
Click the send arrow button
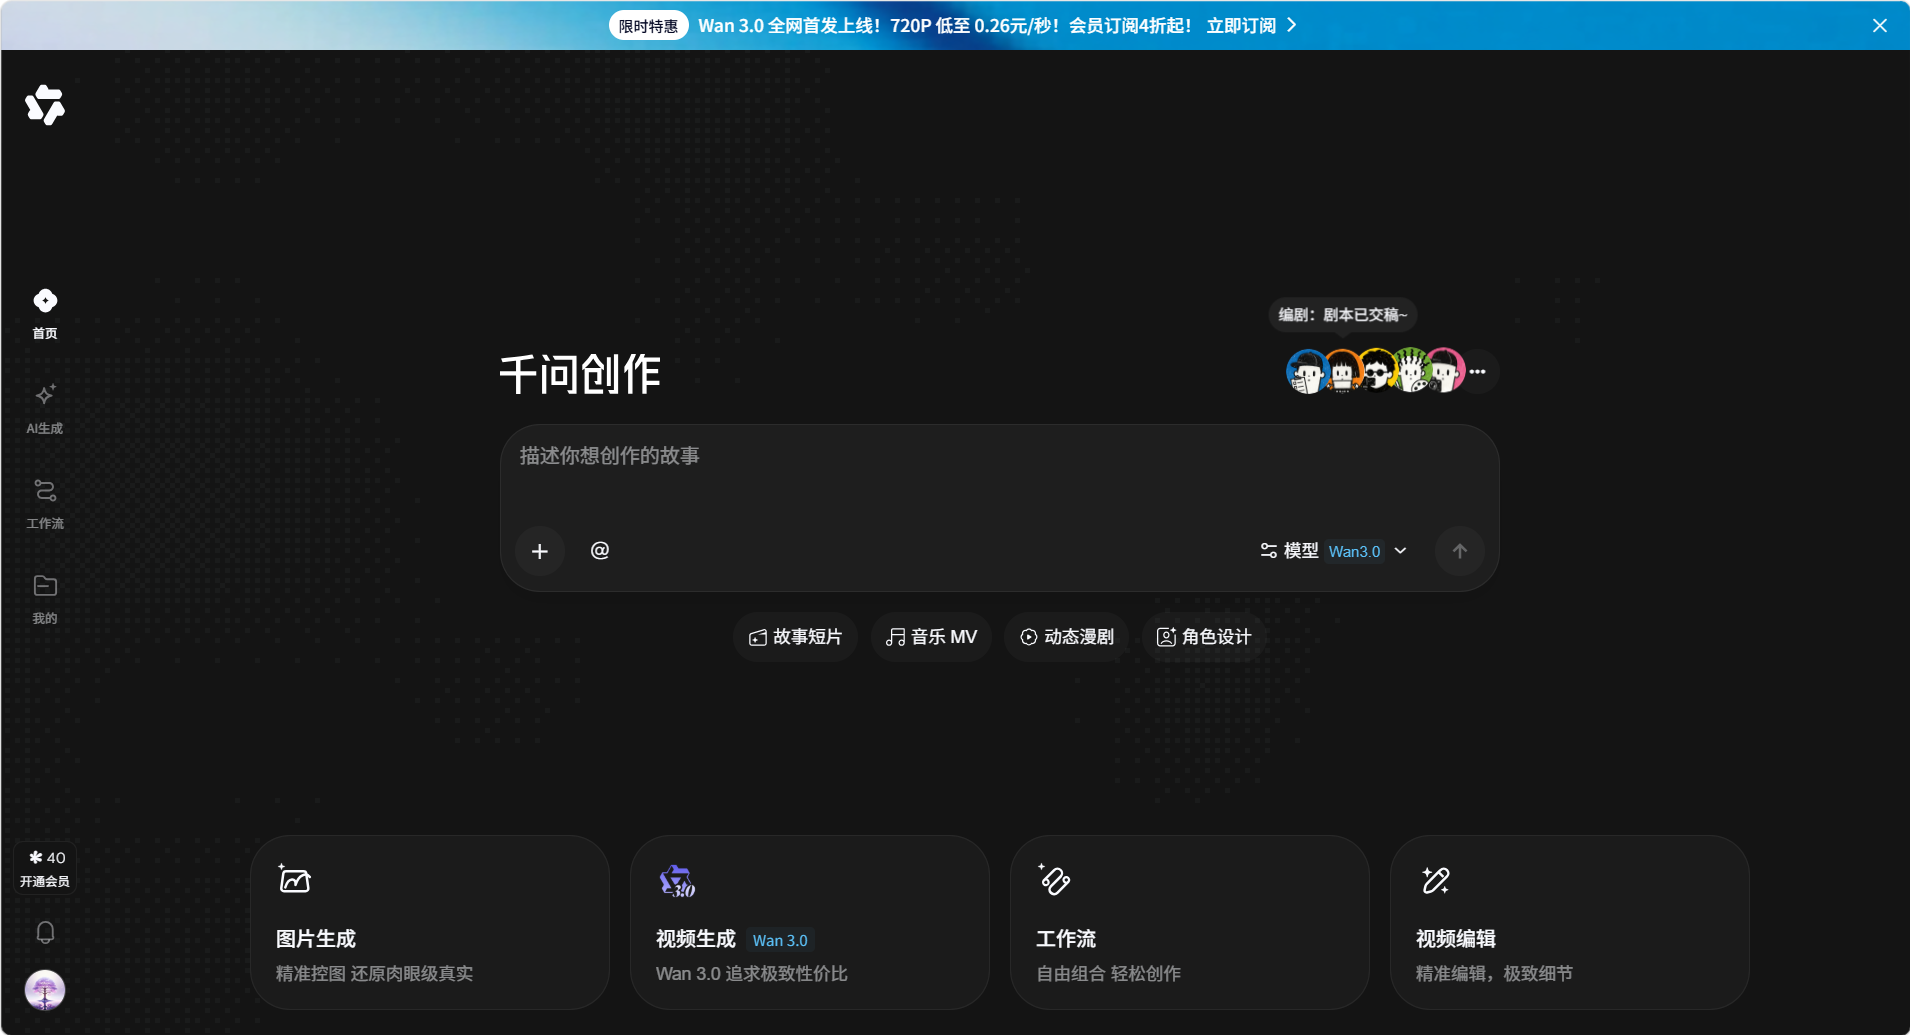point(1460,551)
